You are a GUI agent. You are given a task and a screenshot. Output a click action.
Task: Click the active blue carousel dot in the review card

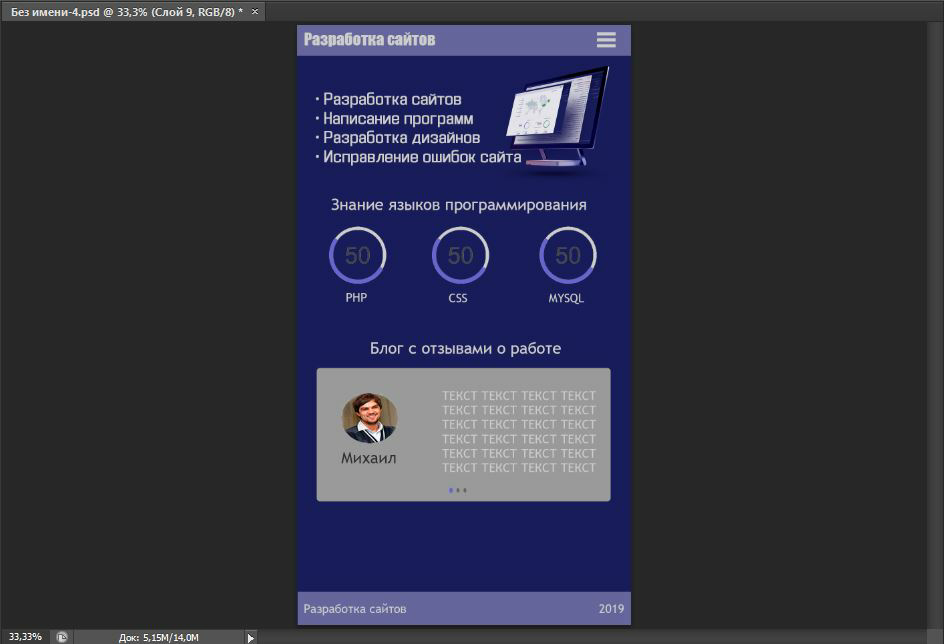tap(451, 490)
